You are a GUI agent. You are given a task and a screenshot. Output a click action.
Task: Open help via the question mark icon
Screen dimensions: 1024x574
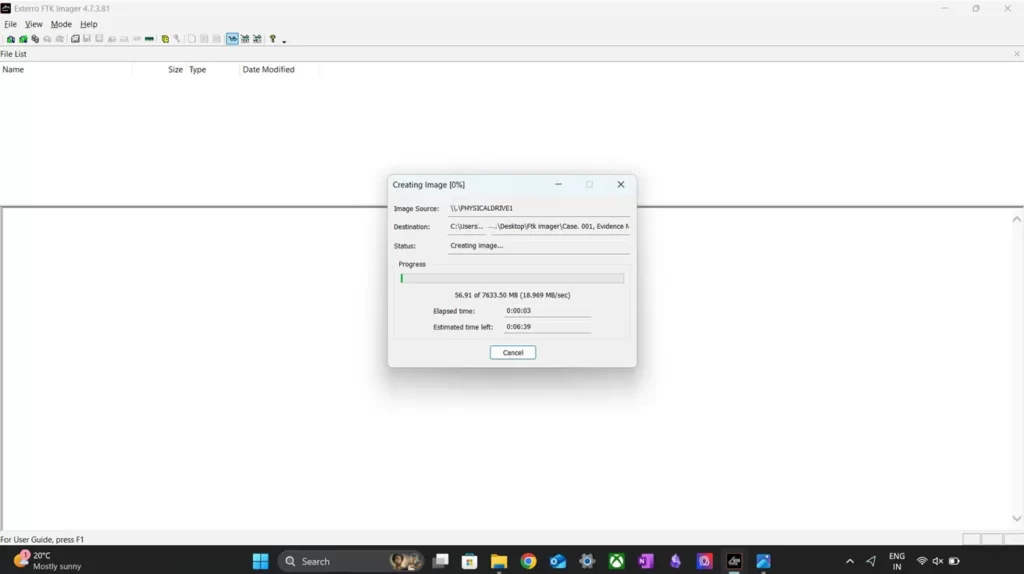272,39
